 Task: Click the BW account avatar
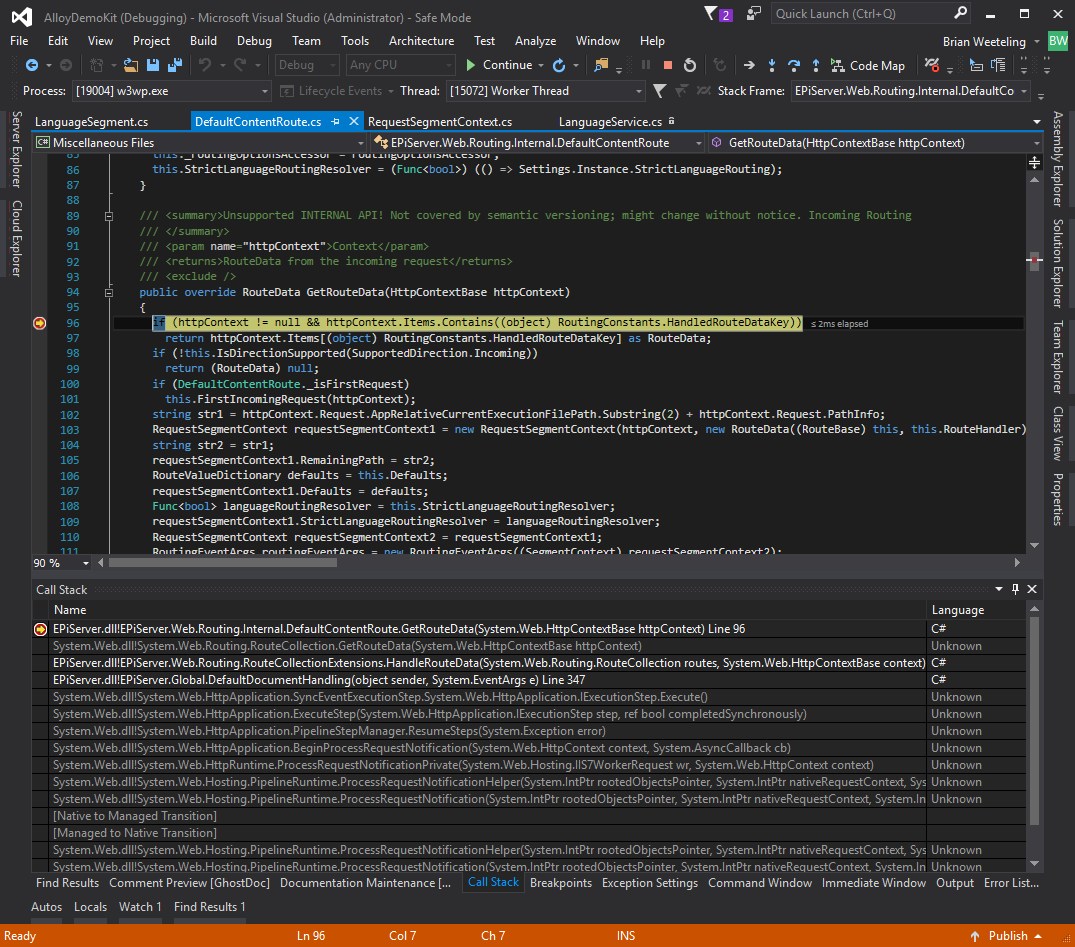[x=1058, y=41]
